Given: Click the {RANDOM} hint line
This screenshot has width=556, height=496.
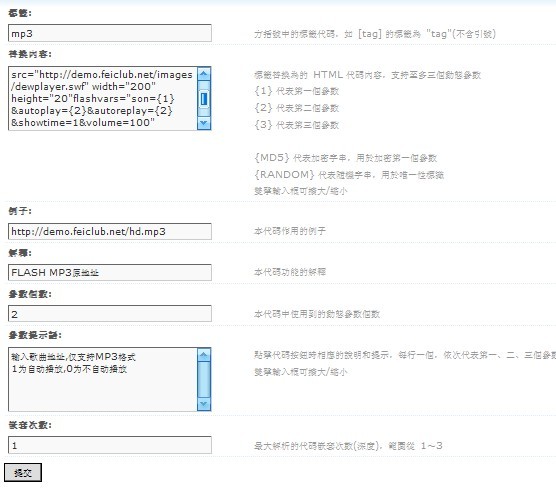Looking at the screenshot, I should [x=349, y=174].
